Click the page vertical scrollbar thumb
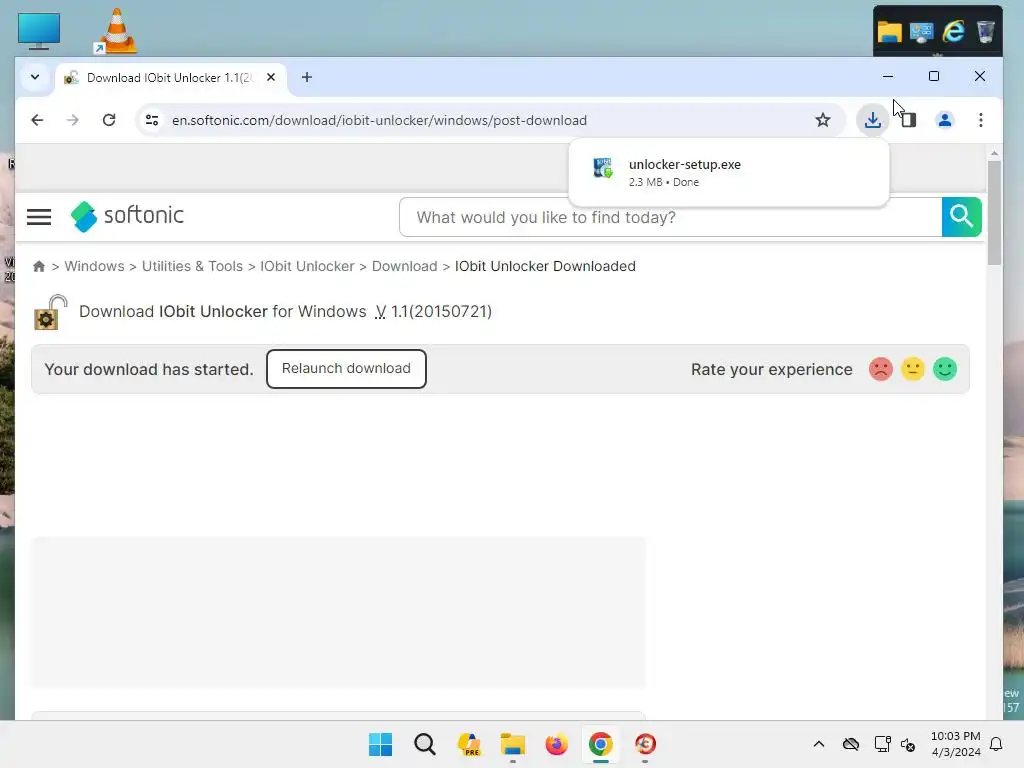The width and height of the screenshot is (1024, 768). [x=994, y=213]
